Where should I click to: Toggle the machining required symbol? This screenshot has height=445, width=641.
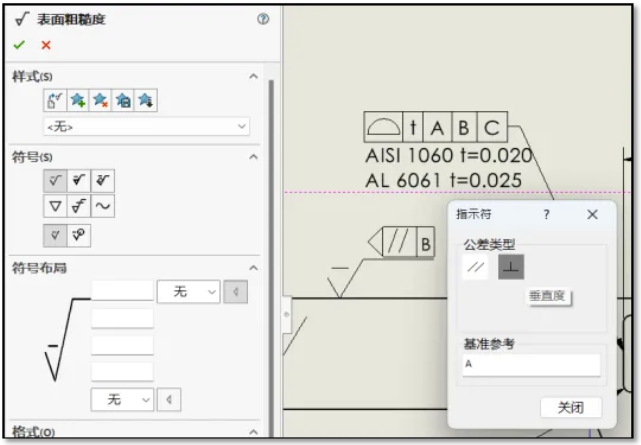click(x=79, y=180)
